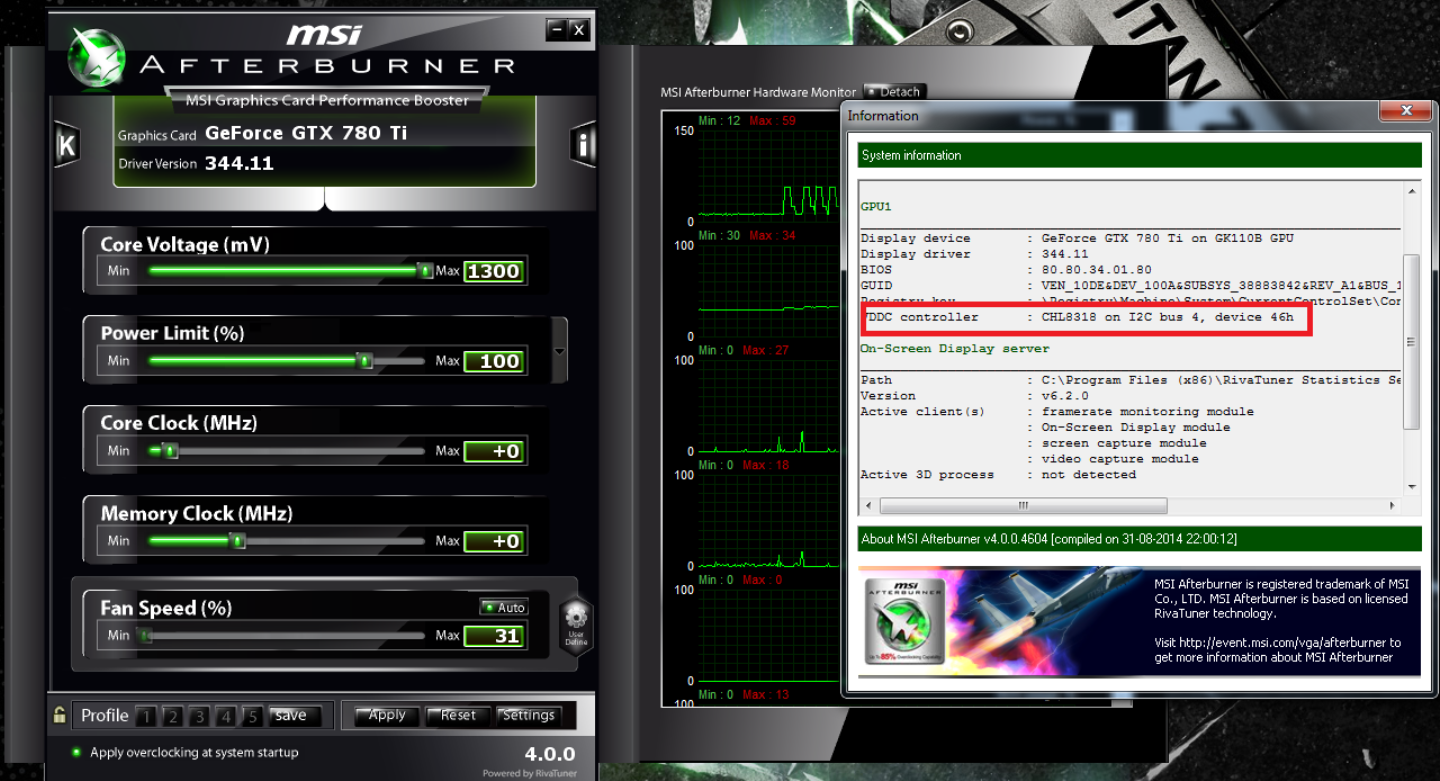Click the scroll left arrow in System information
The image size is (1440, 781).
pyautogui.click(x=867, y=505)
